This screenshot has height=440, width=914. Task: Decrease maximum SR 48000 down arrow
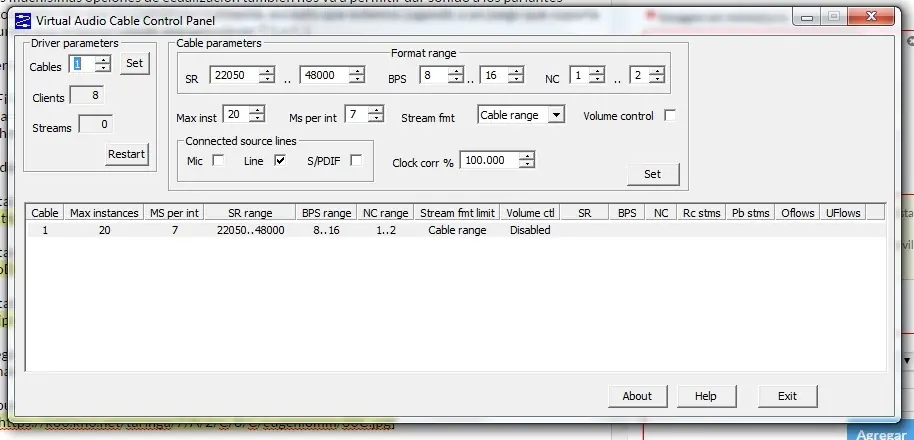click(x=357, y=79)
